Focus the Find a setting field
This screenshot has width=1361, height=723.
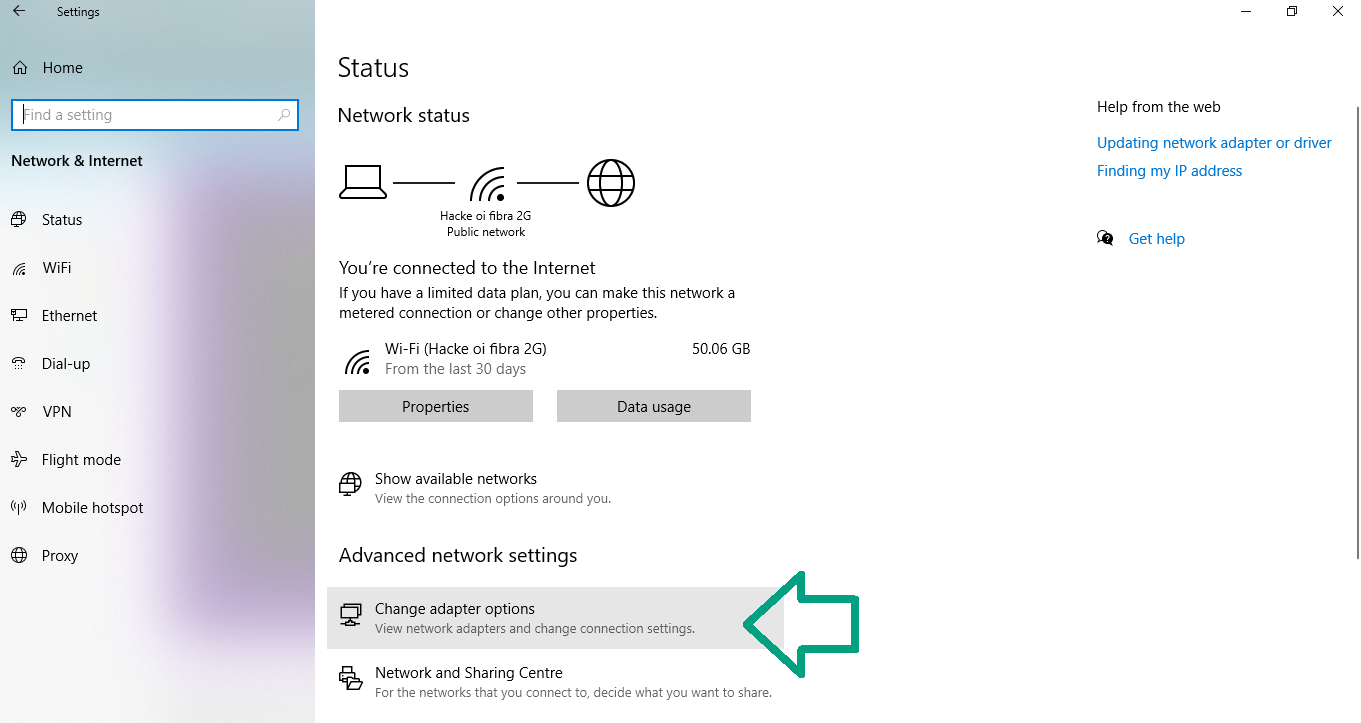point(145,115)
